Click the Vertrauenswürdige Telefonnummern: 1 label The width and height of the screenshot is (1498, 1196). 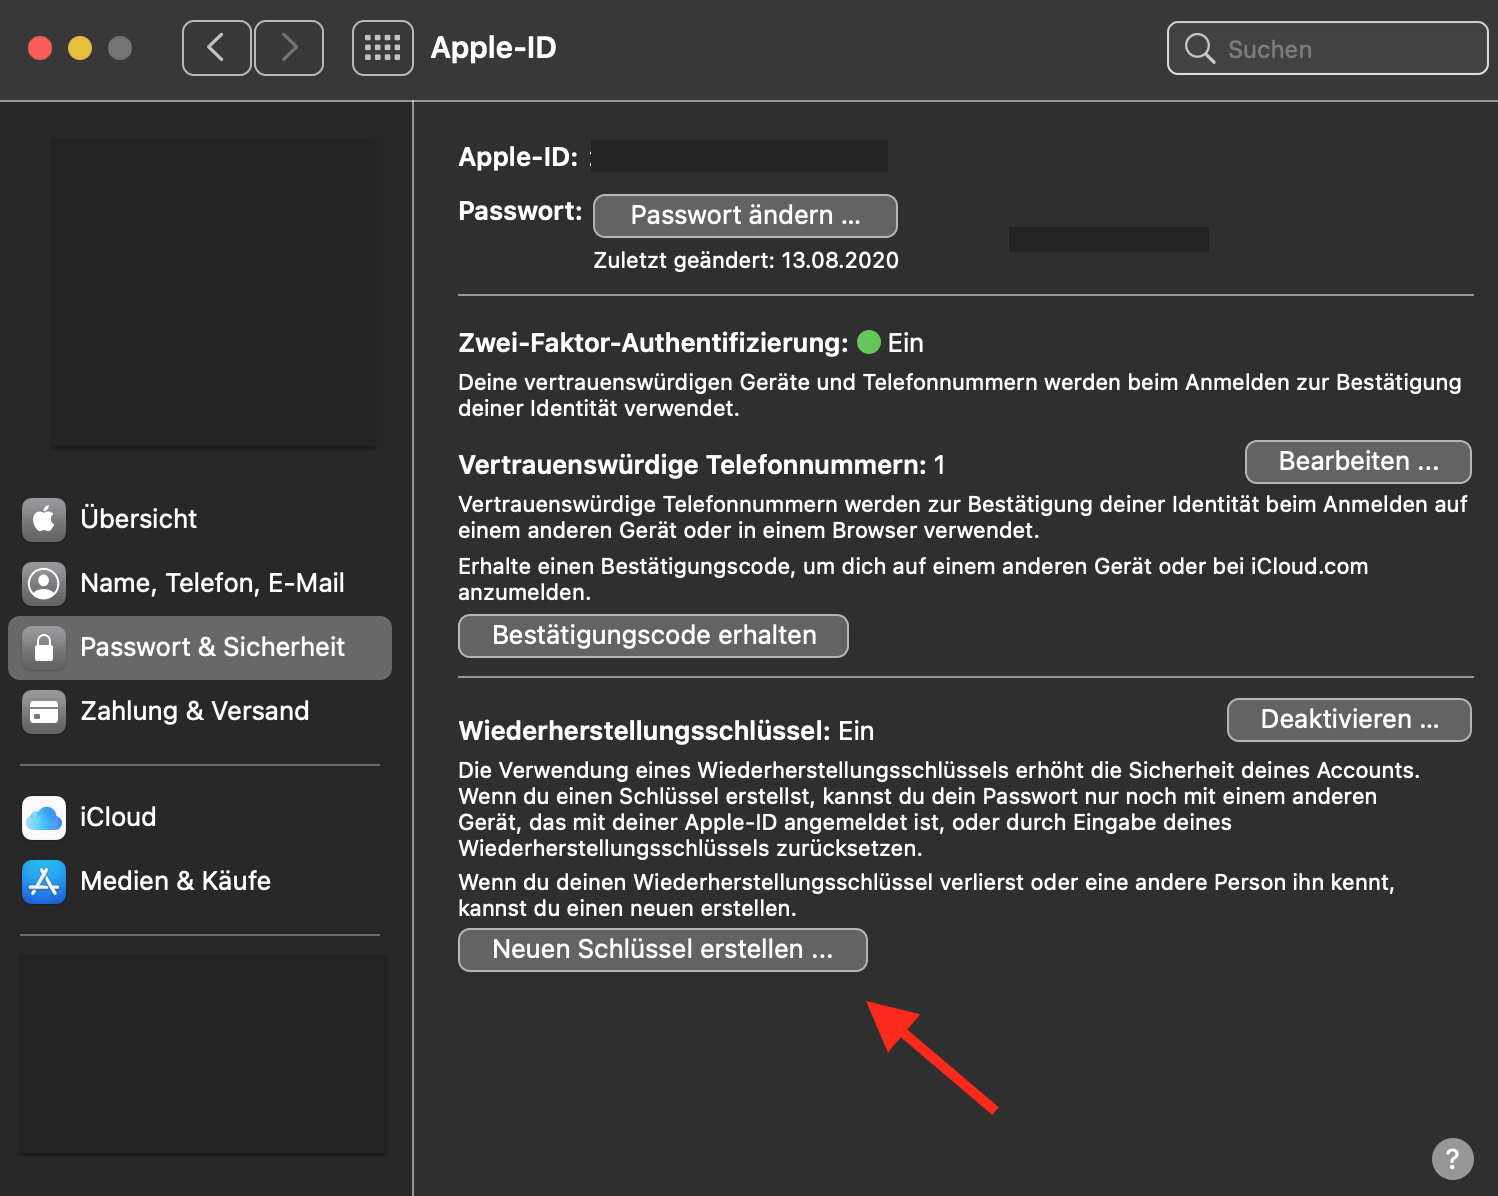(x=701, y=465)
